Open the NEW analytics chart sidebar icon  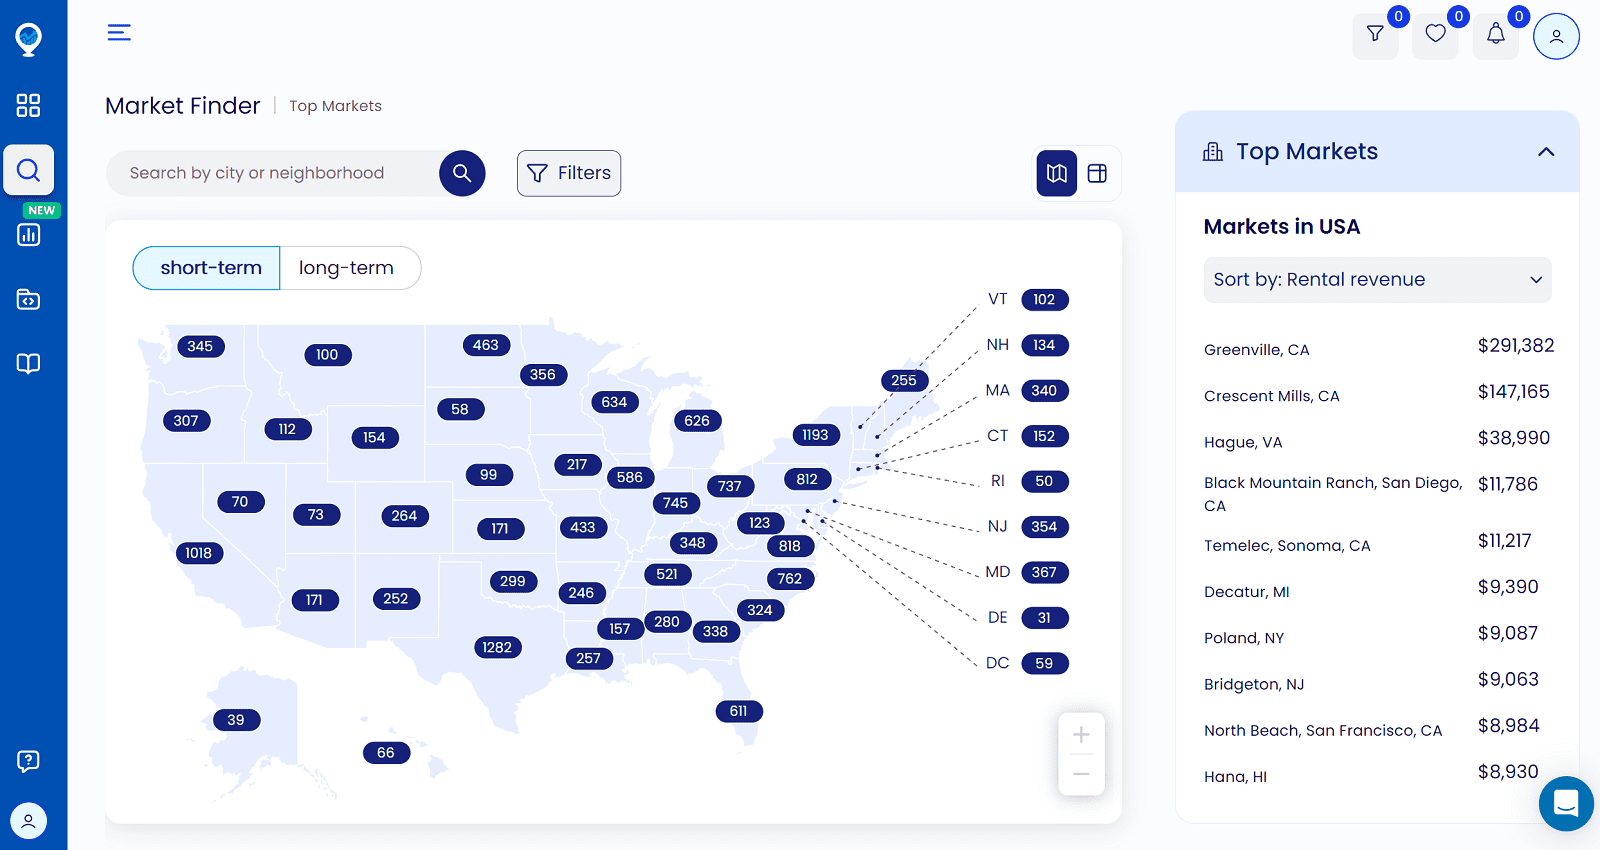[28, 234]
